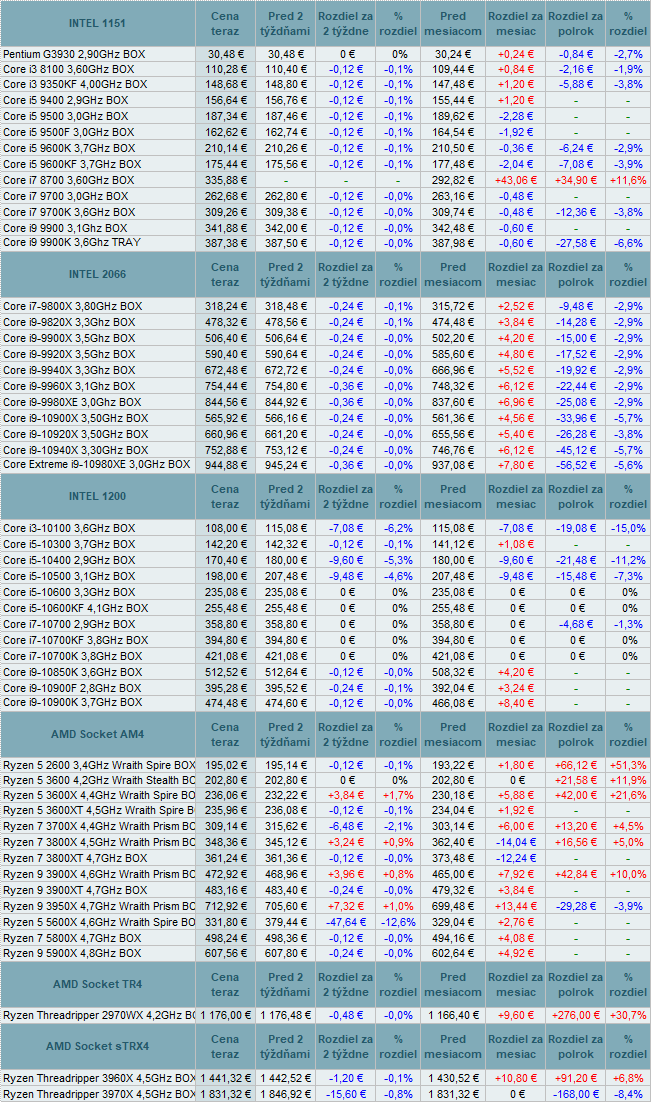Click the -6,2% value for Core i3-10100
This screenshot has height=1102, width=651.
[x=398, y=529]
